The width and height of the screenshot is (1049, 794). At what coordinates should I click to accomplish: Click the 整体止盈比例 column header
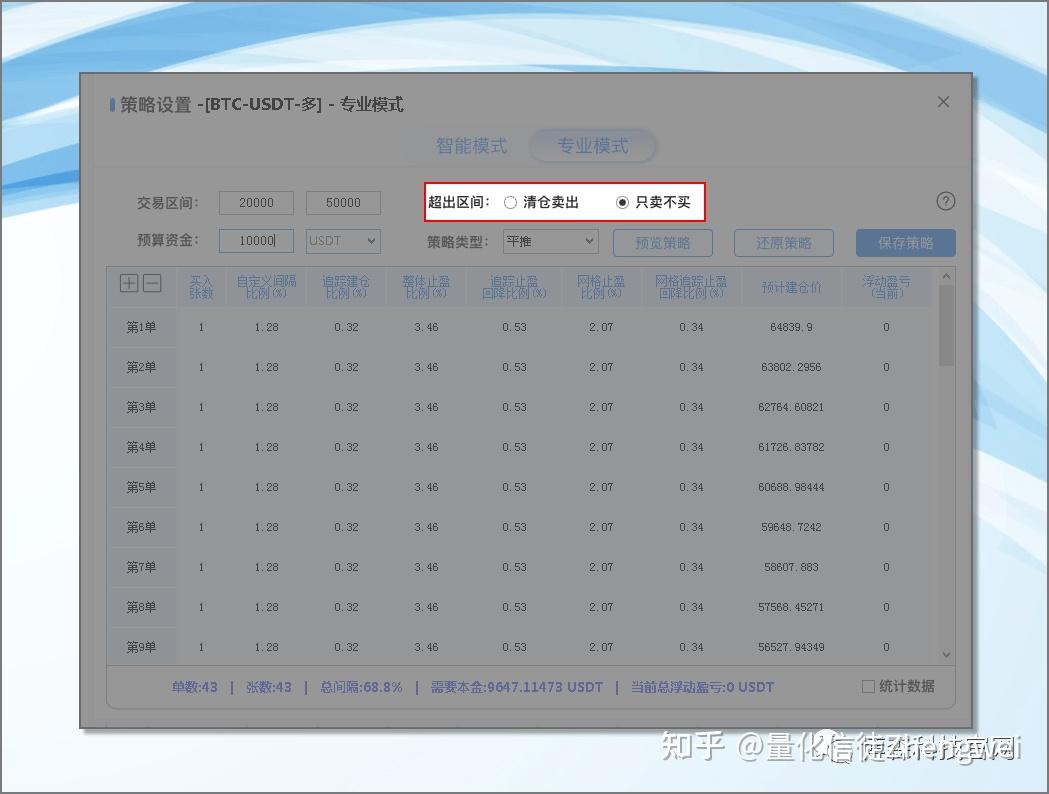tap(426, 287)
